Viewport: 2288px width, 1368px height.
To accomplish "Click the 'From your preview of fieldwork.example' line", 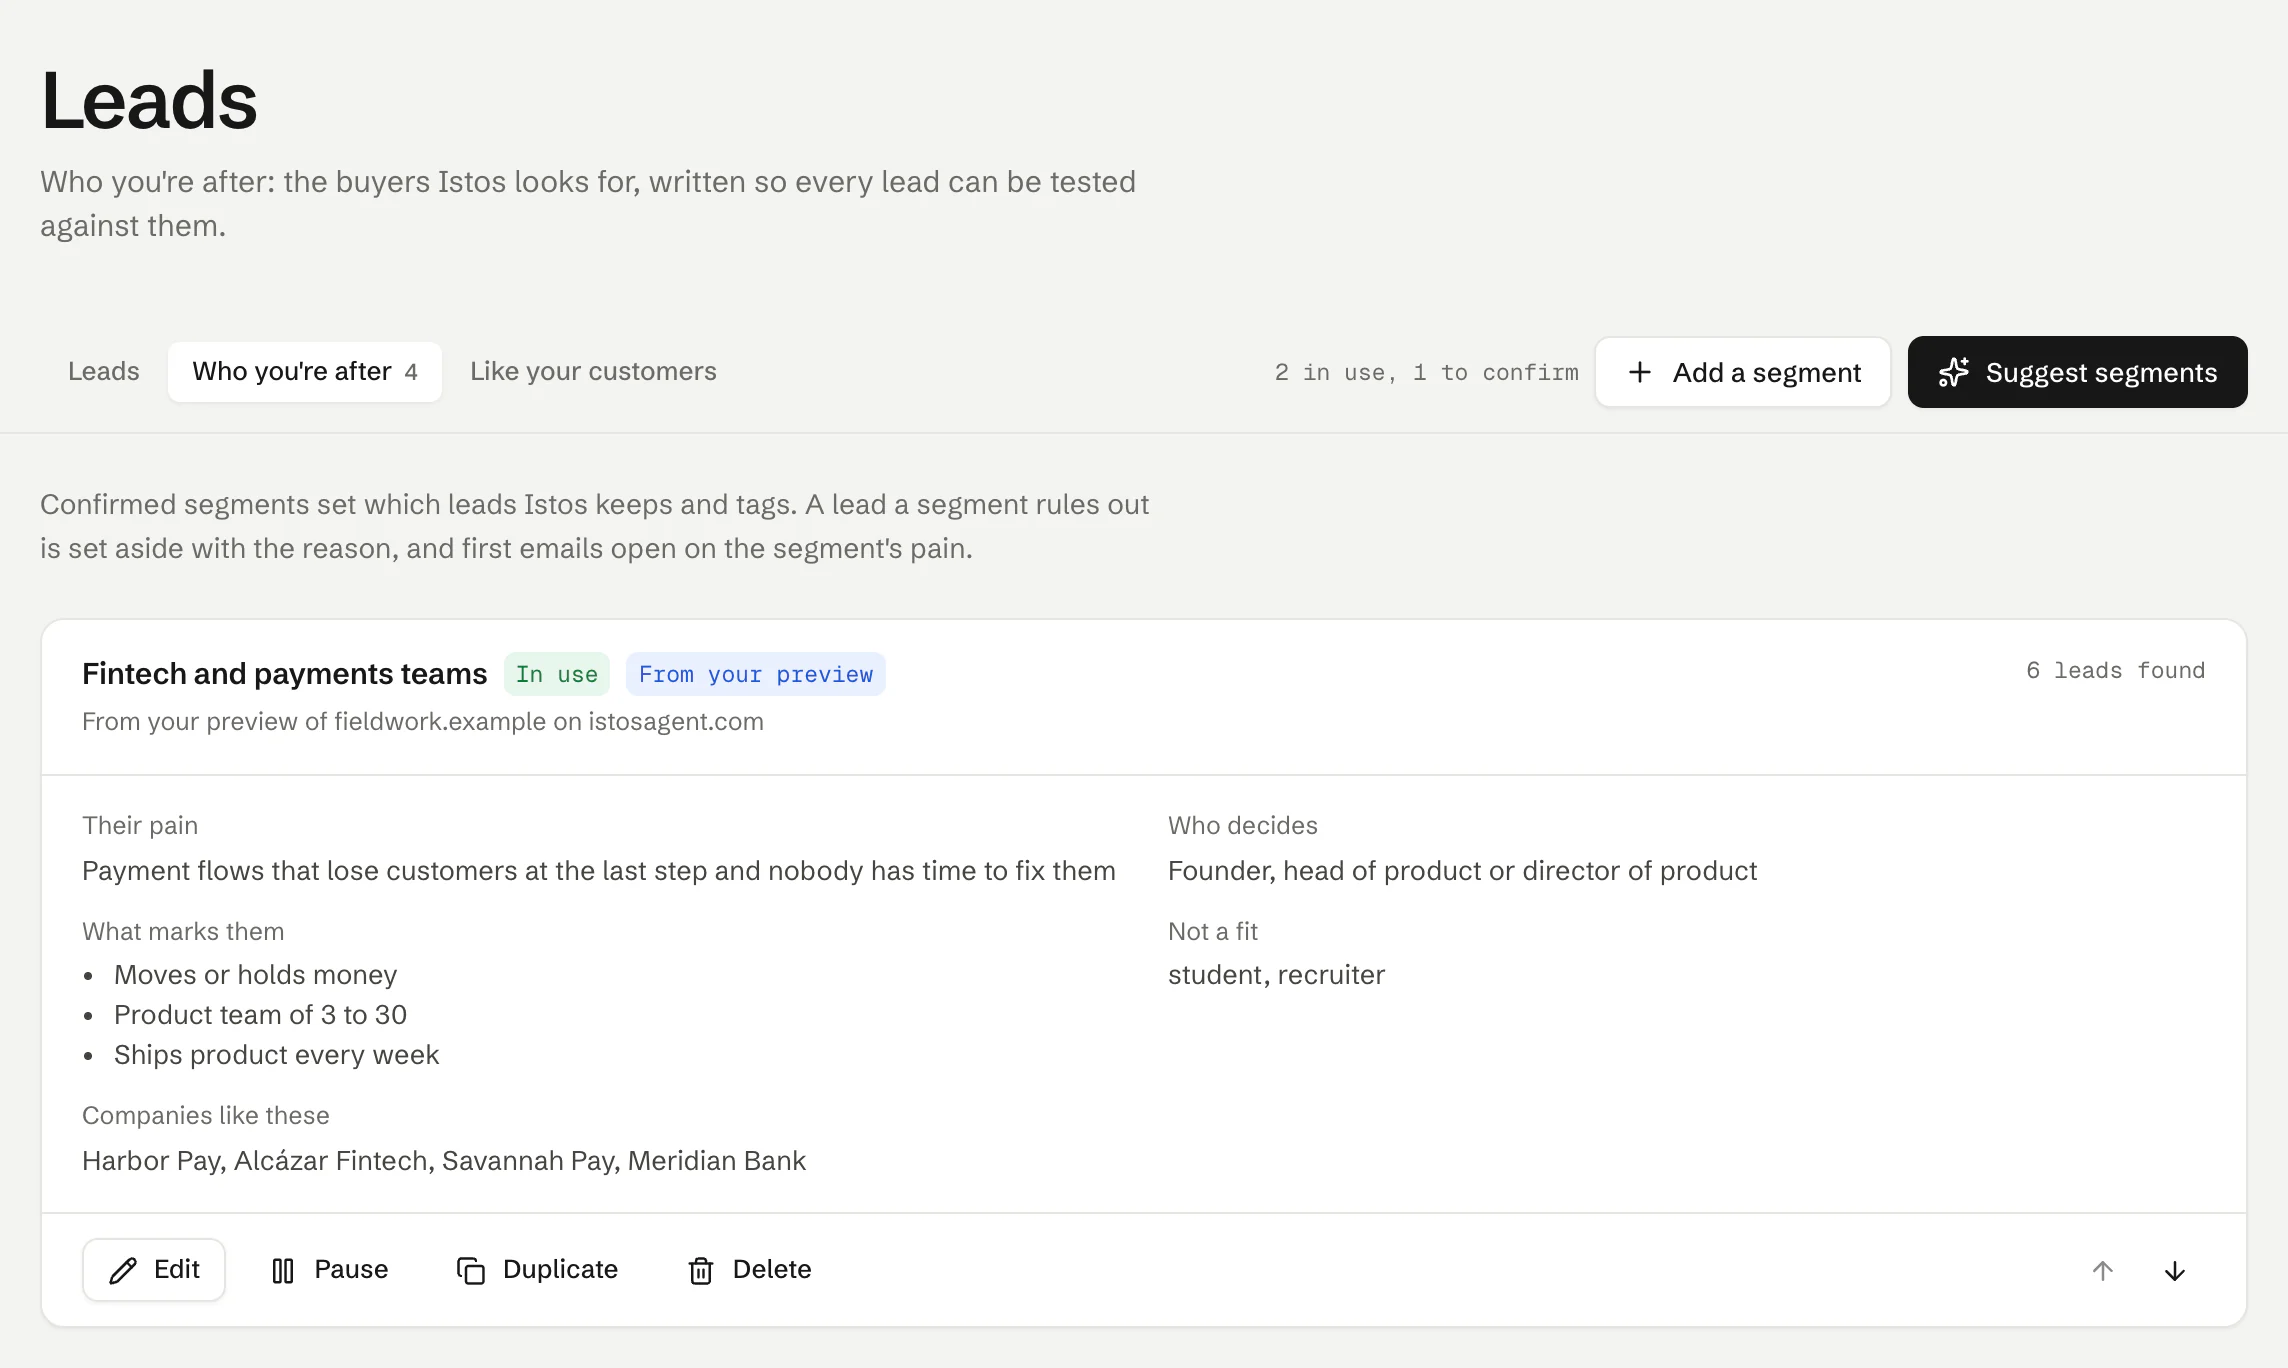I will coord(422,722).
